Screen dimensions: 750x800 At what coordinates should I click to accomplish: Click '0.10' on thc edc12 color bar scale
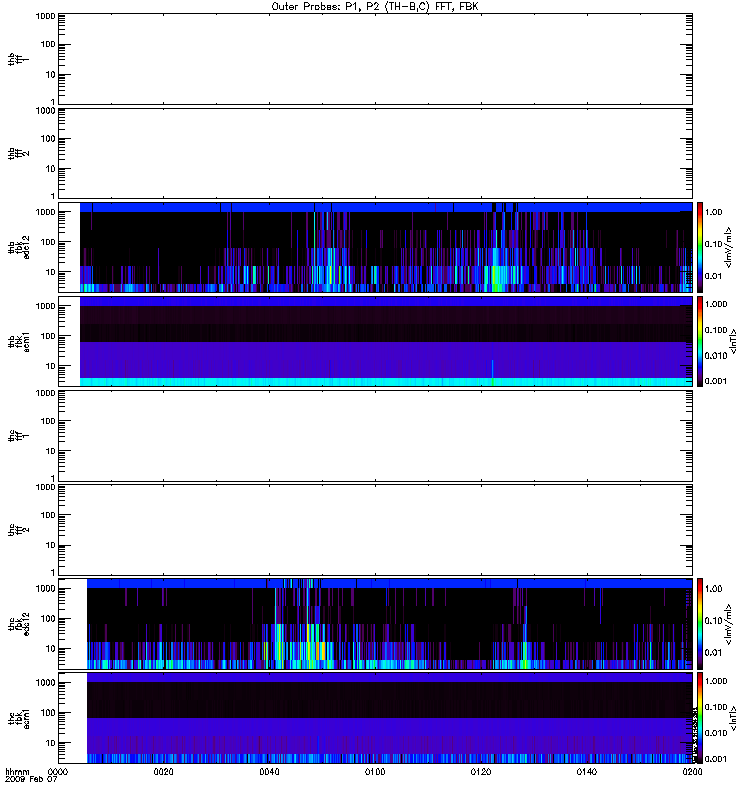click(x=713, y=620)
